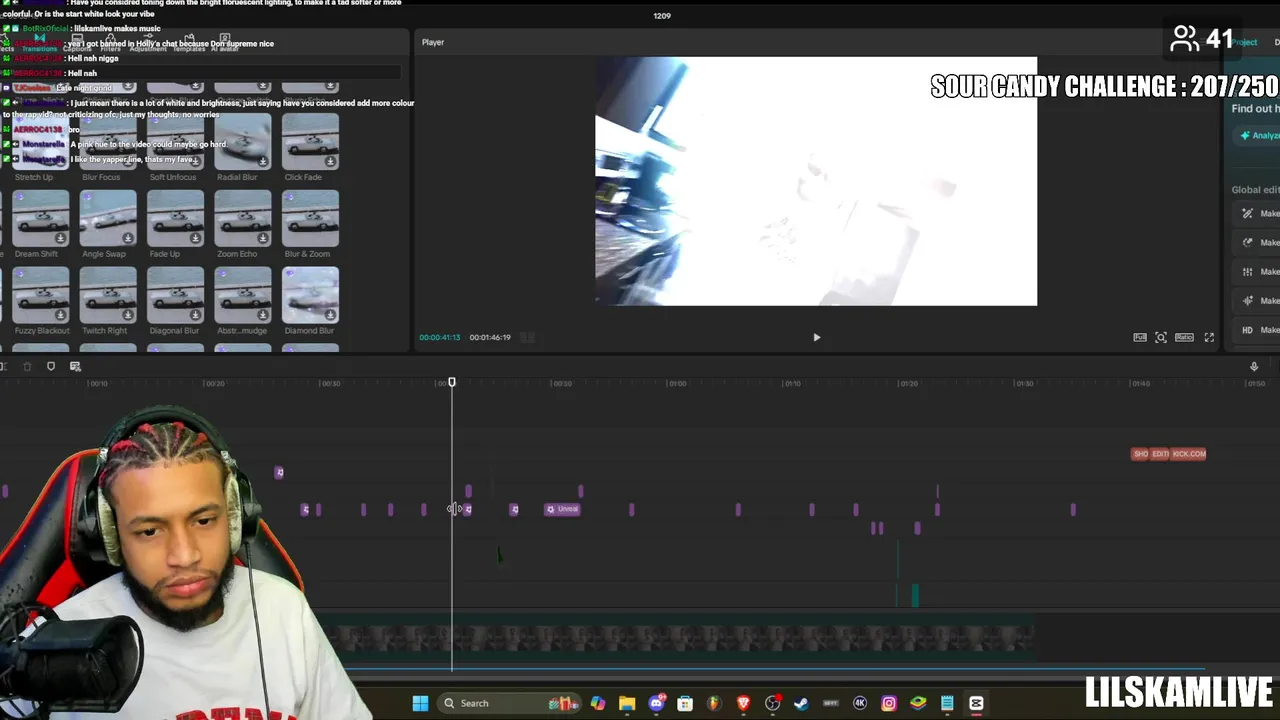Select the Angle Swap transition thumbnail
Screen dimensions: 1280x720
(108, 217)
